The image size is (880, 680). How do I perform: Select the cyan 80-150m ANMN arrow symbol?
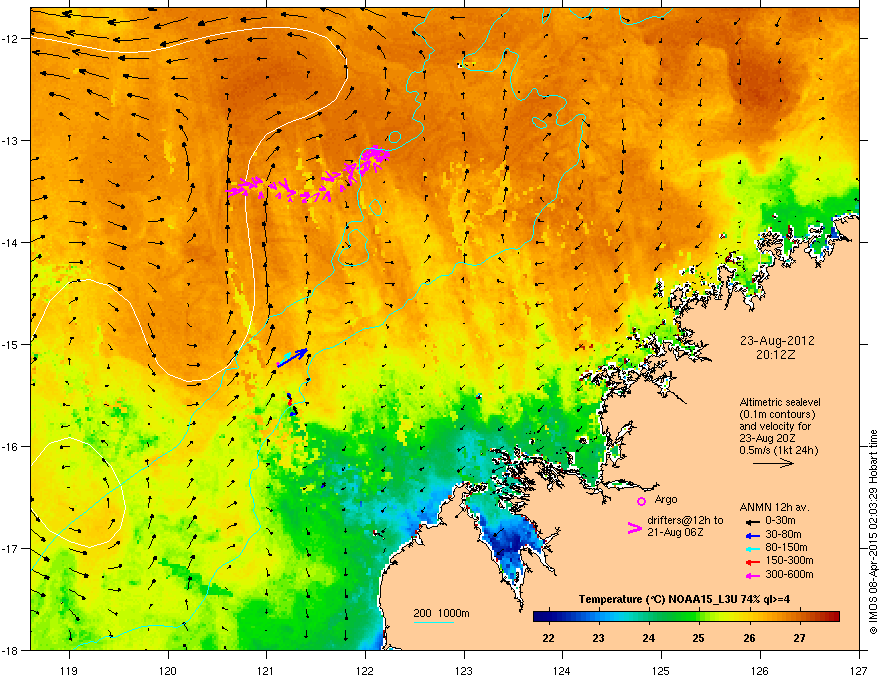click(752, 548)
